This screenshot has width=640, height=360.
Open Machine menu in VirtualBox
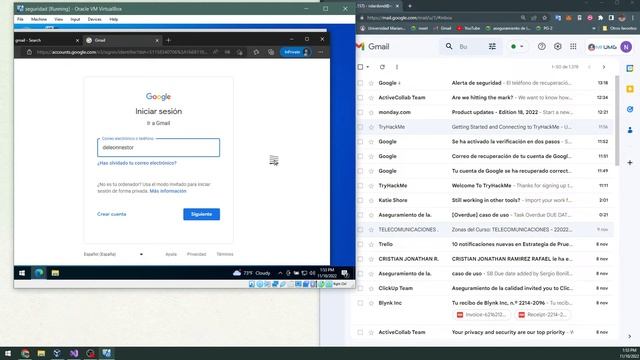tap(39, 19)
